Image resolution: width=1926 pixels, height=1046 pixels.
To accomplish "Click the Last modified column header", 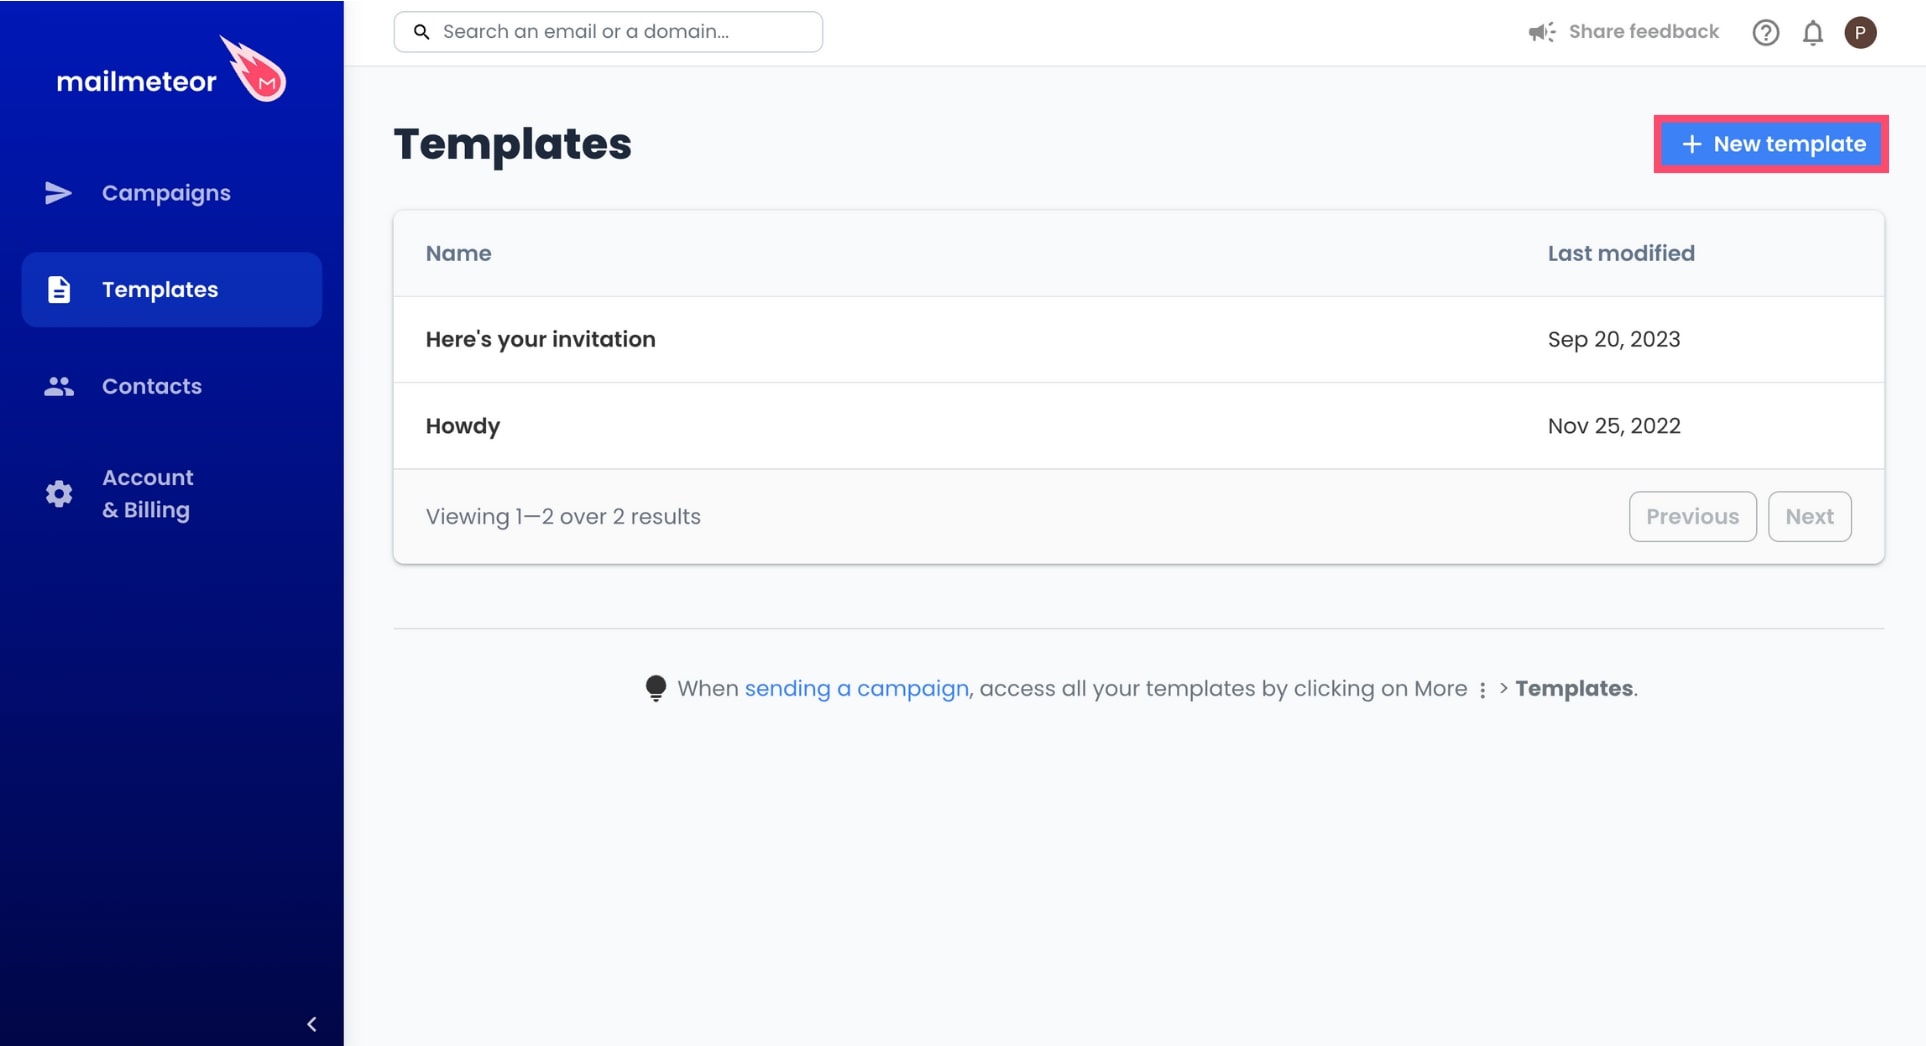I will pos(1621,253).
